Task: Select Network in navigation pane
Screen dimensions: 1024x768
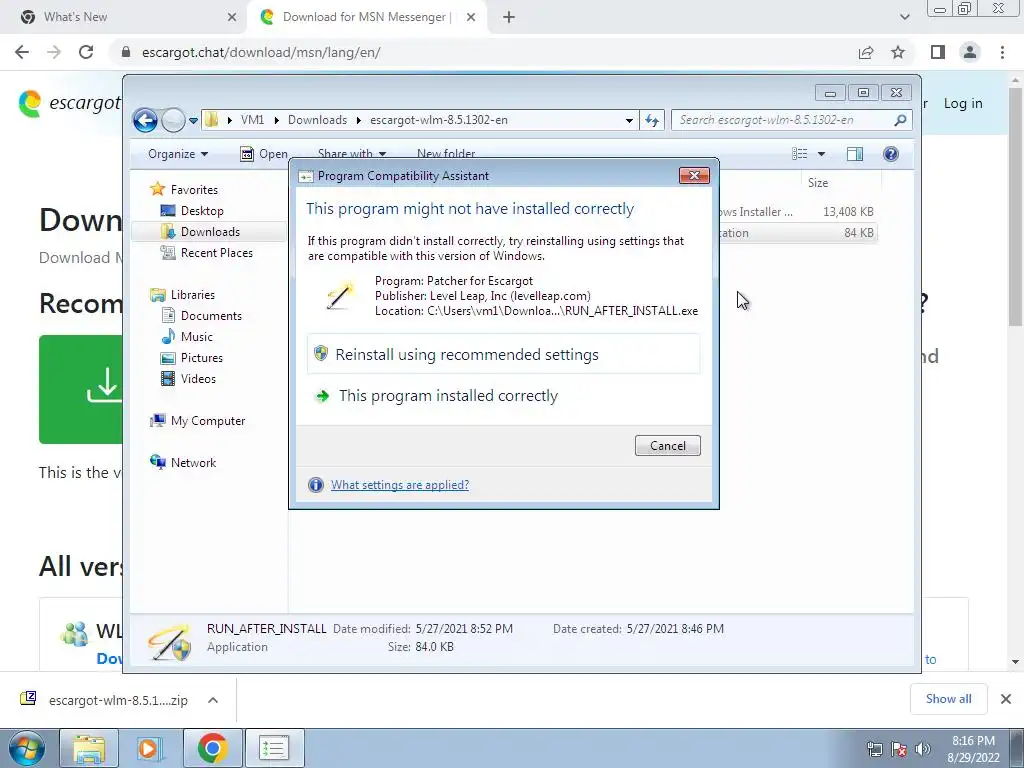Action: (193, 462)
